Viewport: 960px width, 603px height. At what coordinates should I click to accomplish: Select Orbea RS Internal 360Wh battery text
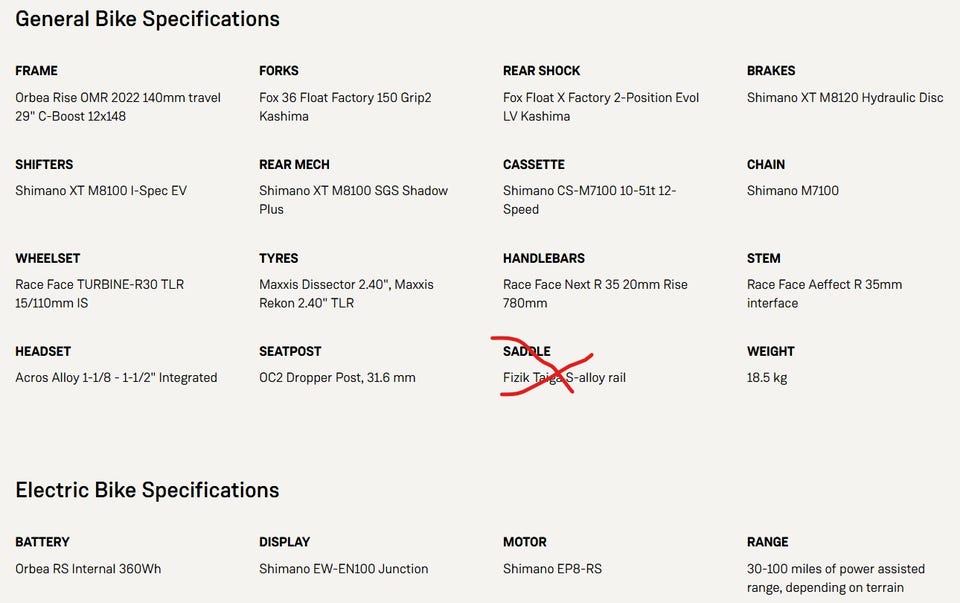(88, 569)
